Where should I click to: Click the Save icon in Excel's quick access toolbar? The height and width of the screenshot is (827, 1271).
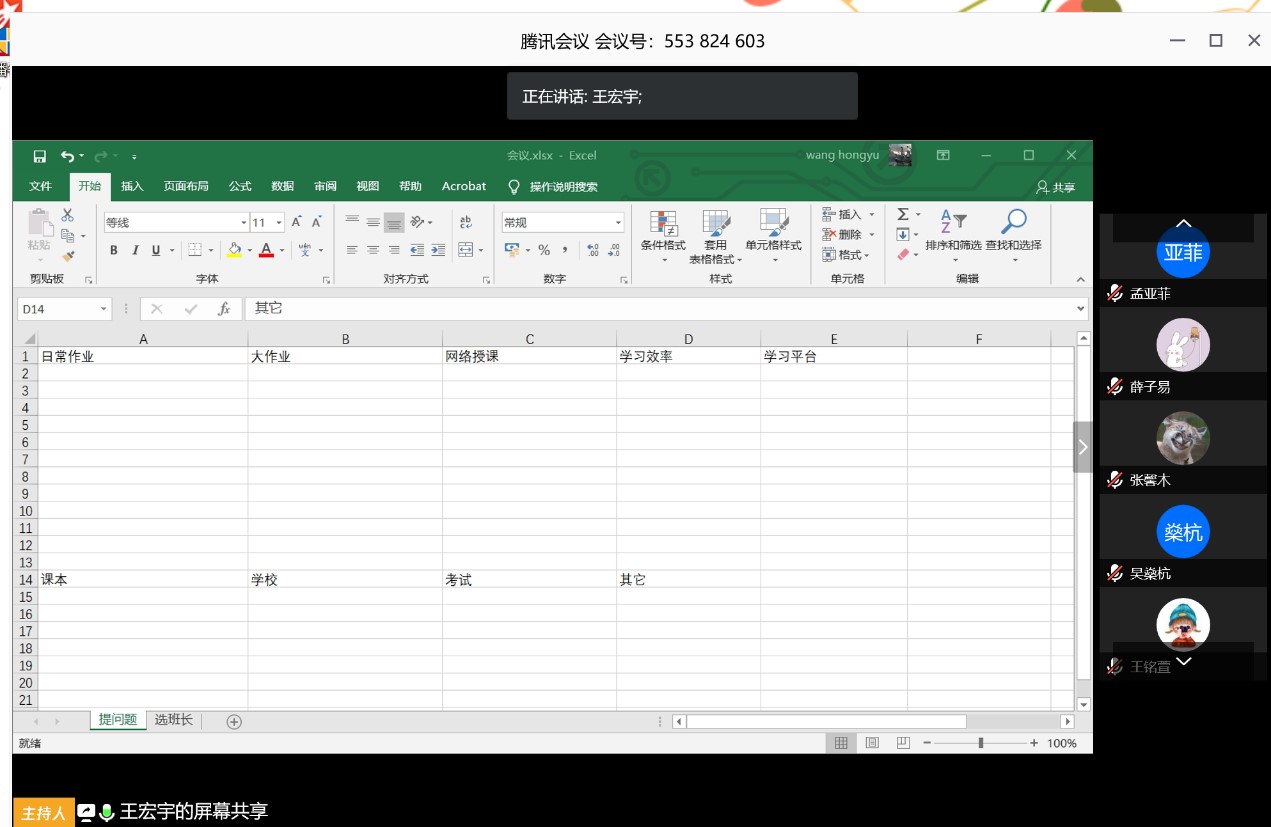tap(40, 156)
